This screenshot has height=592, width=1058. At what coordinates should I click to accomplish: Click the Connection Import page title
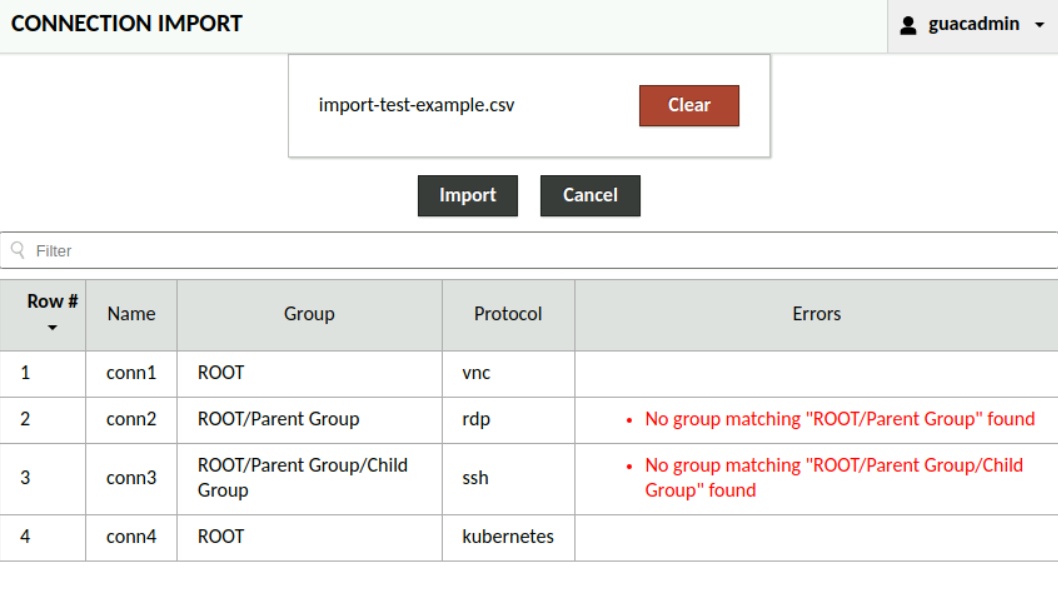click(x=127, y=24)
